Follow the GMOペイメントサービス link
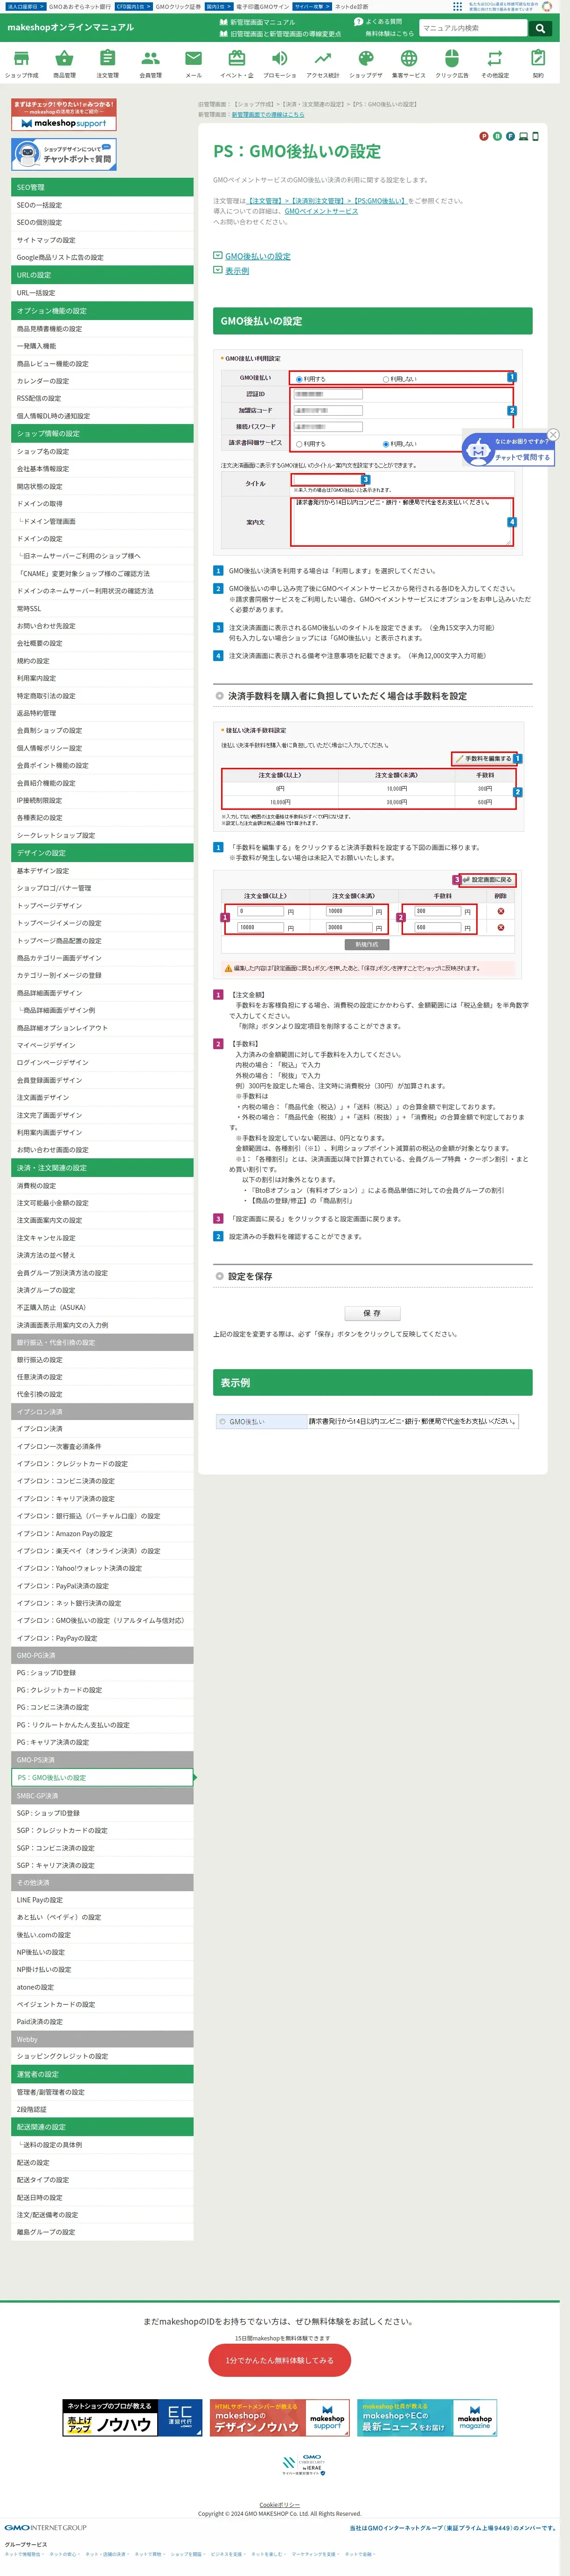 pyautogui.click(x=321, y=211)
